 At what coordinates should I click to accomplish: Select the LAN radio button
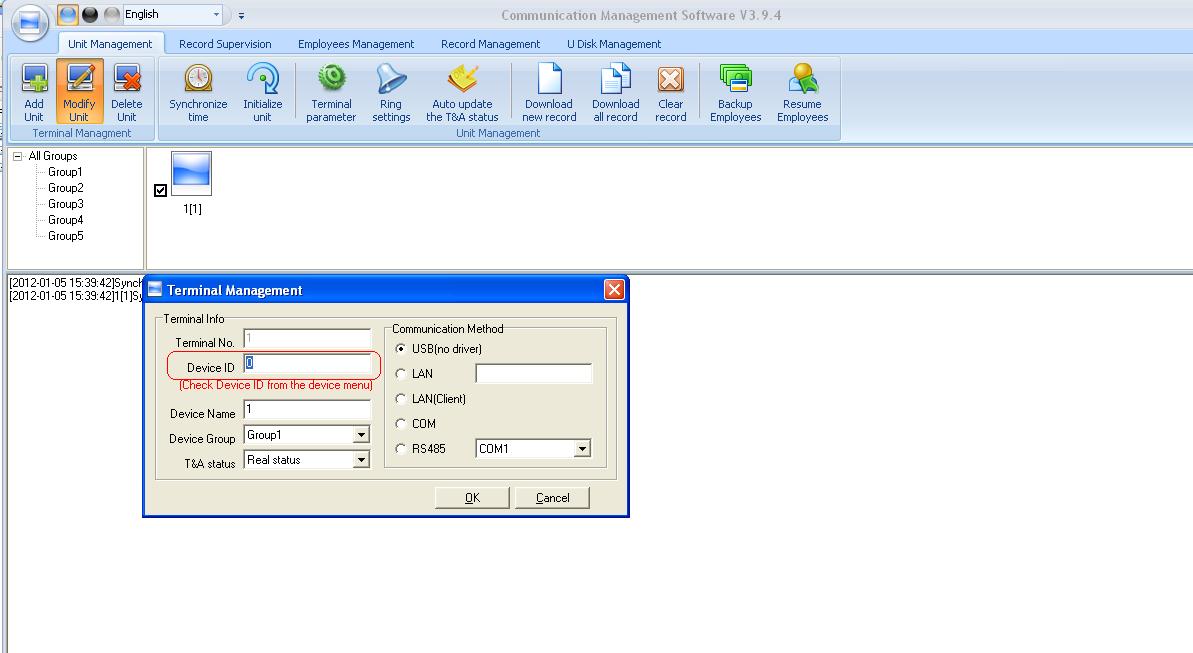point(401,374)
